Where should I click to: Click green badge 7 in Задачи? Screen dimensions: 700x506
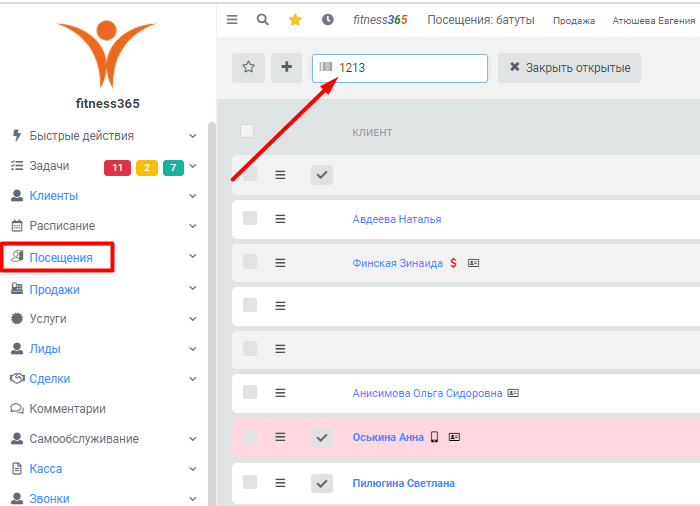173,167
